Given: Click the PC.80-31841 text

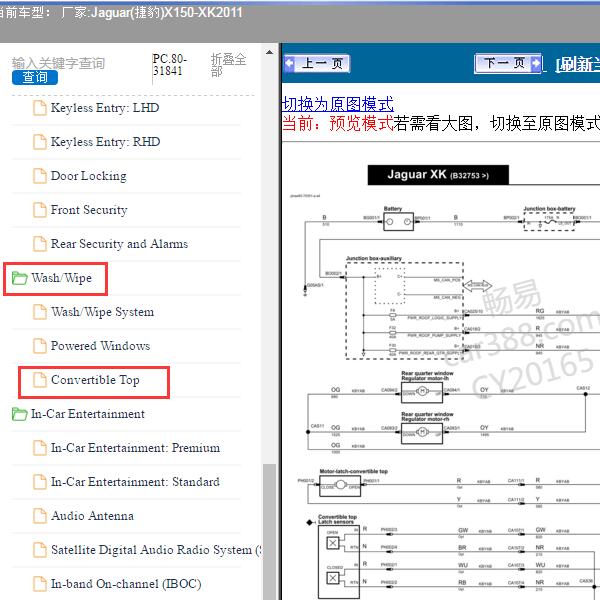Looking at the screenshot, I should (x=169, y=65).
